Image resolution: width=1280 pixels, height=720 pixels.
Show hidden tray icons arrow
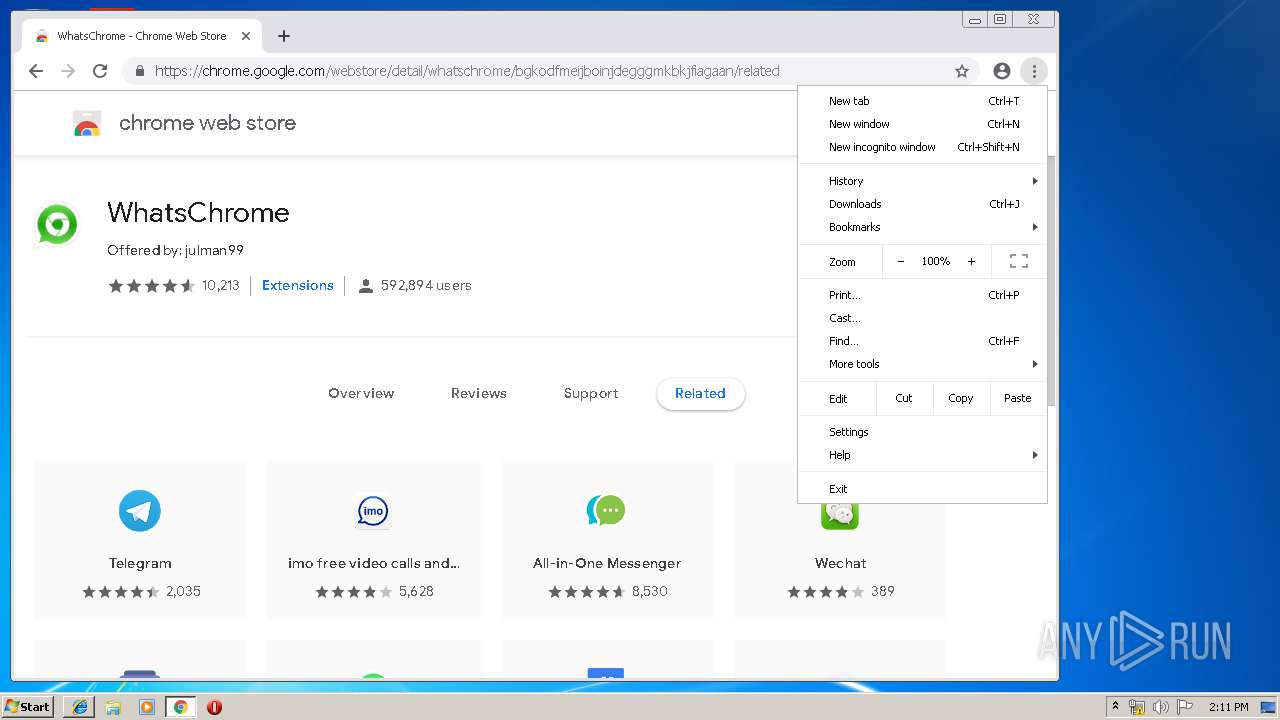click(x=1116, y=707)
